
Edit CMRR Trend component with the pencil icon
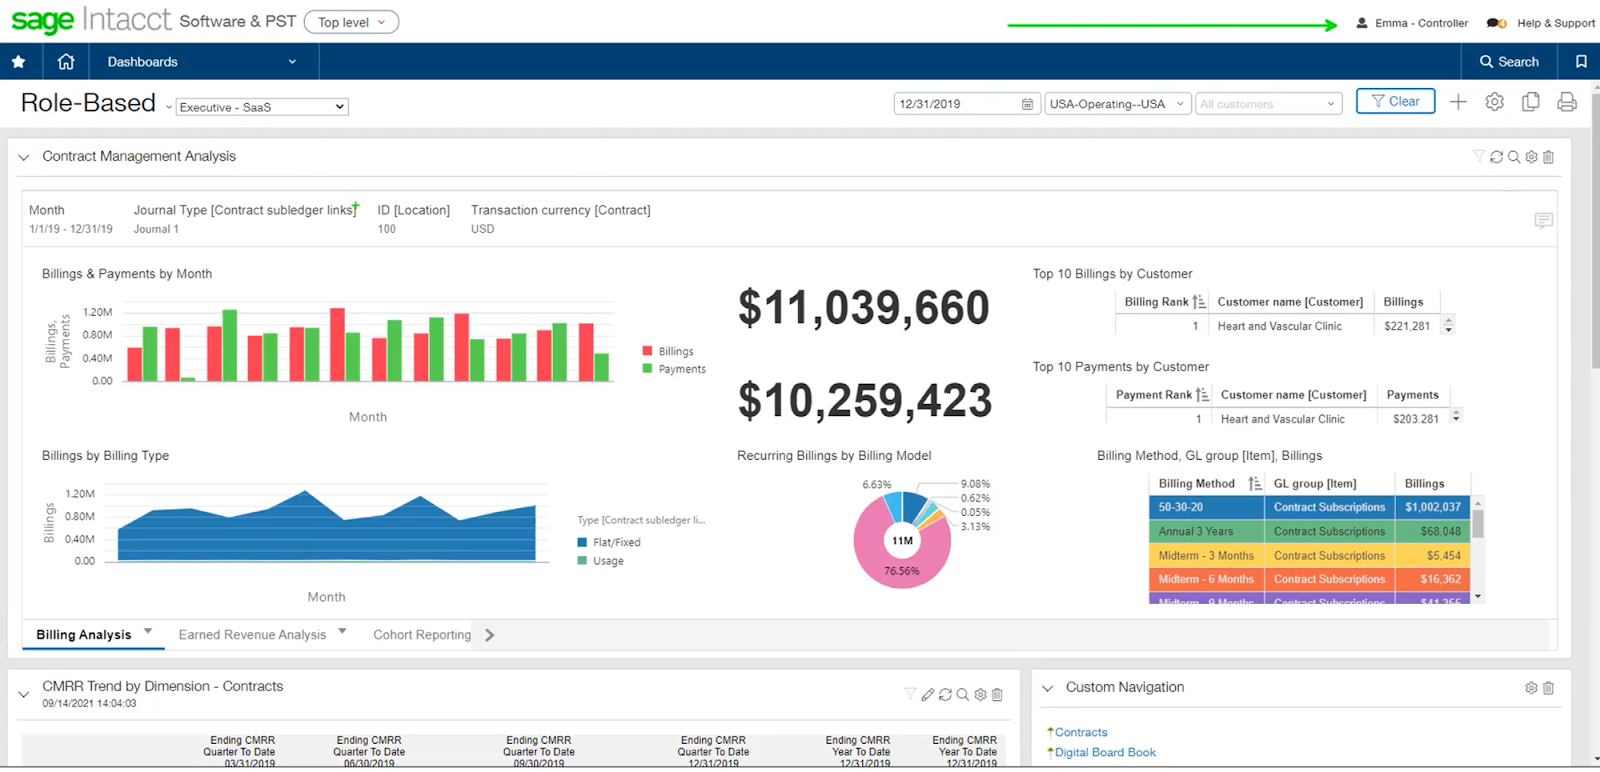click(928, 694)
